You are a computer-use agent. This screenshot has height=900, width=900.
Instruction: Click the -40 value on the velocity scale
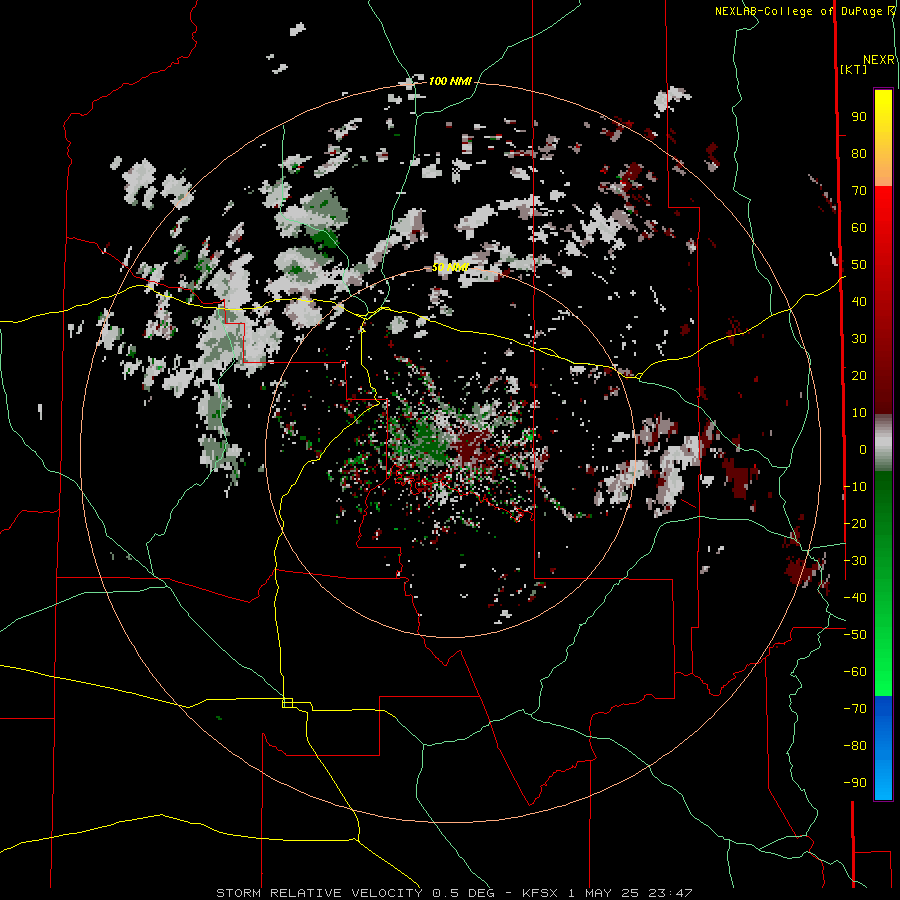(855, 598)
